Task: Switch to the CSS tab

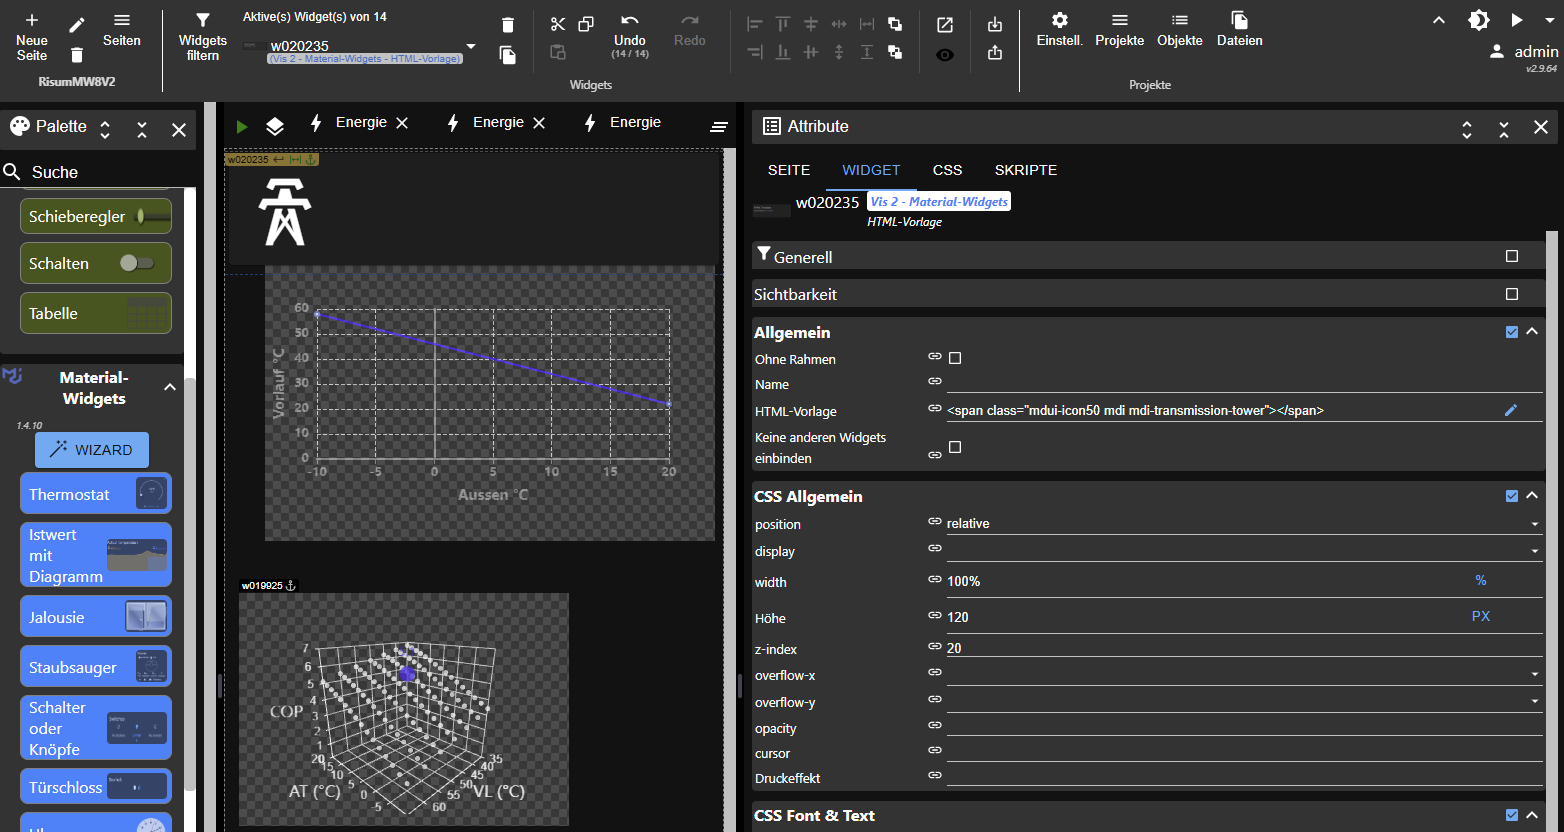Action: [947, 170]
